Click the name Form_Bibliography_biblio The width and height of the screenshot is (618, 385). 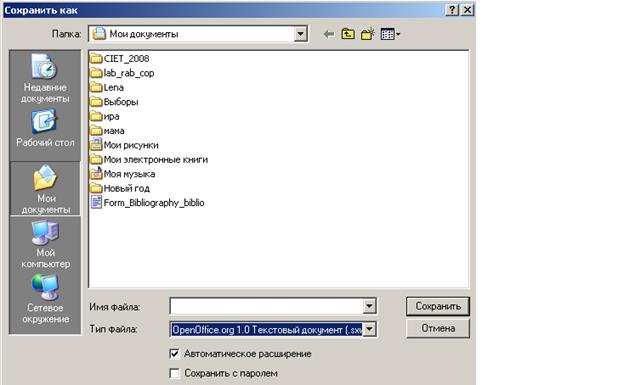pyautogui.click(x=154, y=203)
